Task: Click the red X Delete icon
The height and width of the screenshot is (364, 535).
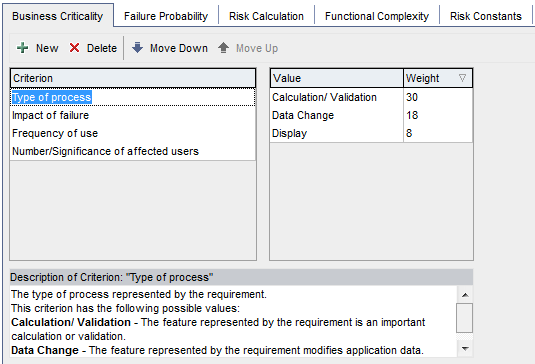Action: (74, 48)
